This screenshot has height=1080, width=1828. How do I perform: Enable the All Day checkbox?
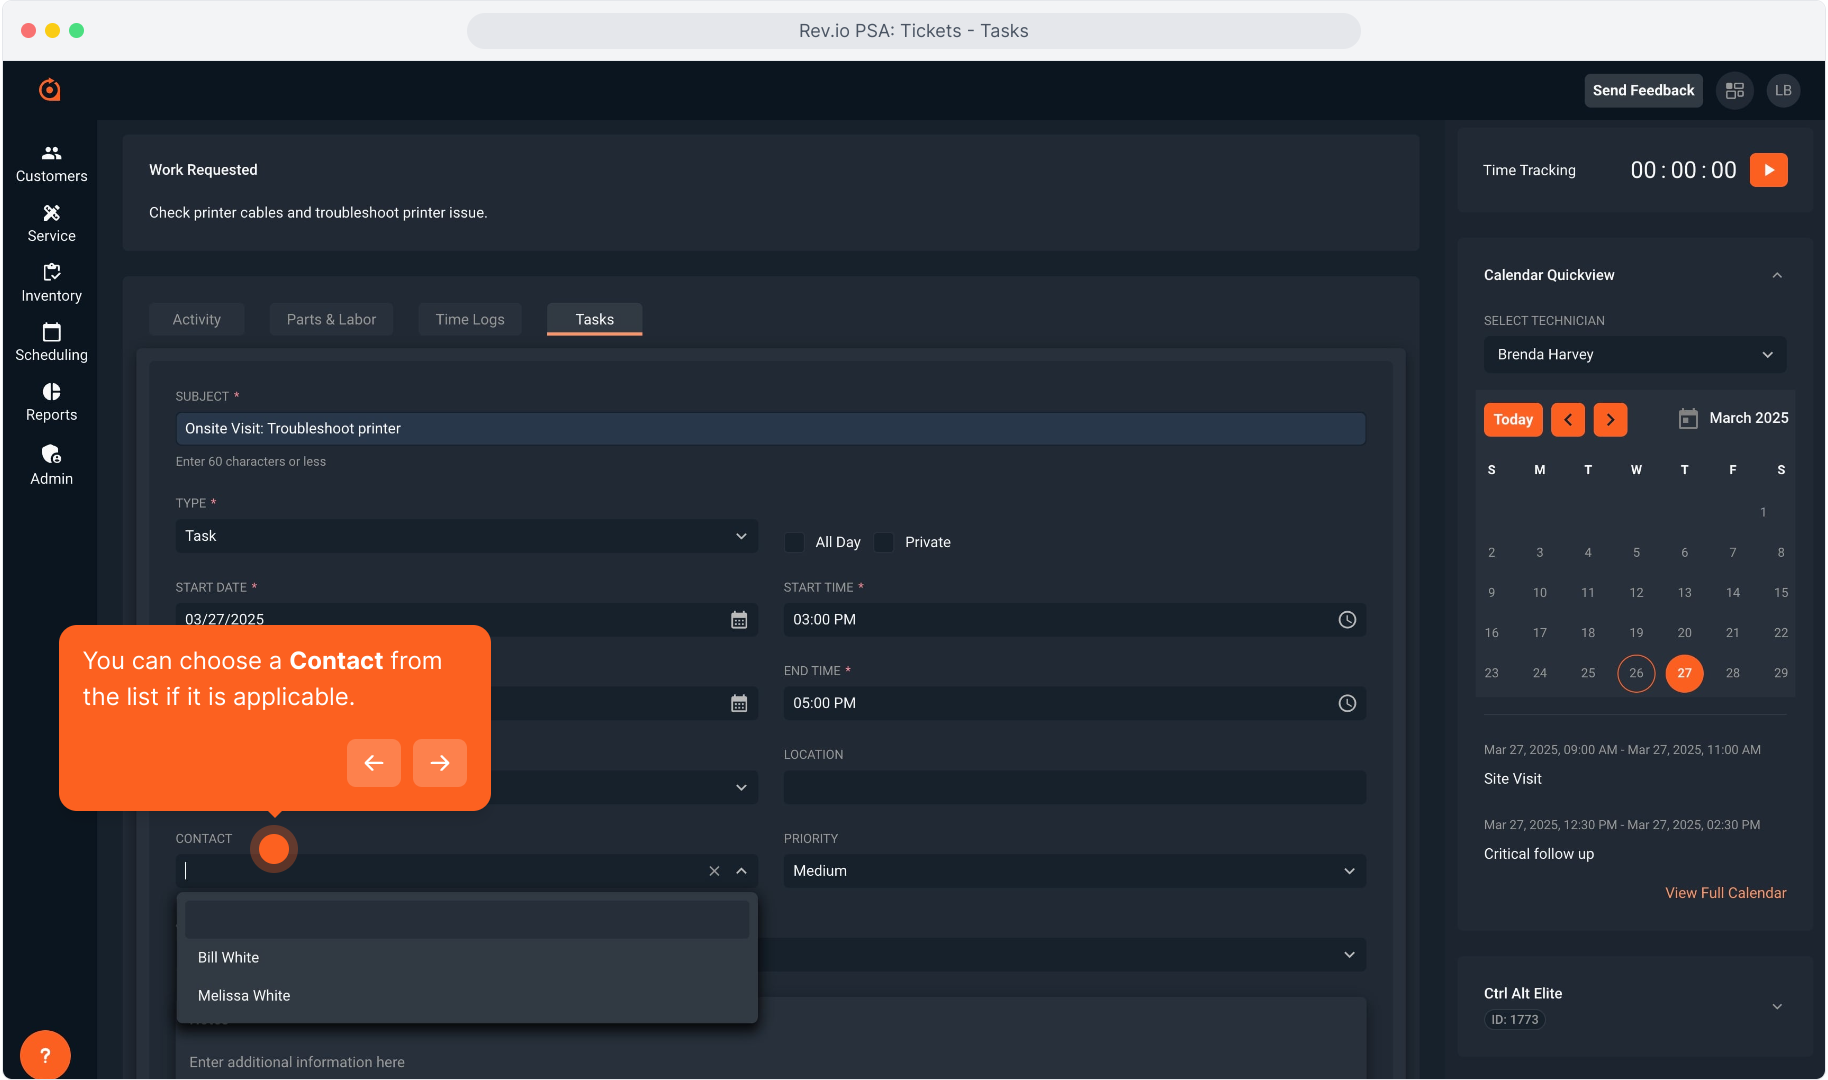(x=795, y=542)
